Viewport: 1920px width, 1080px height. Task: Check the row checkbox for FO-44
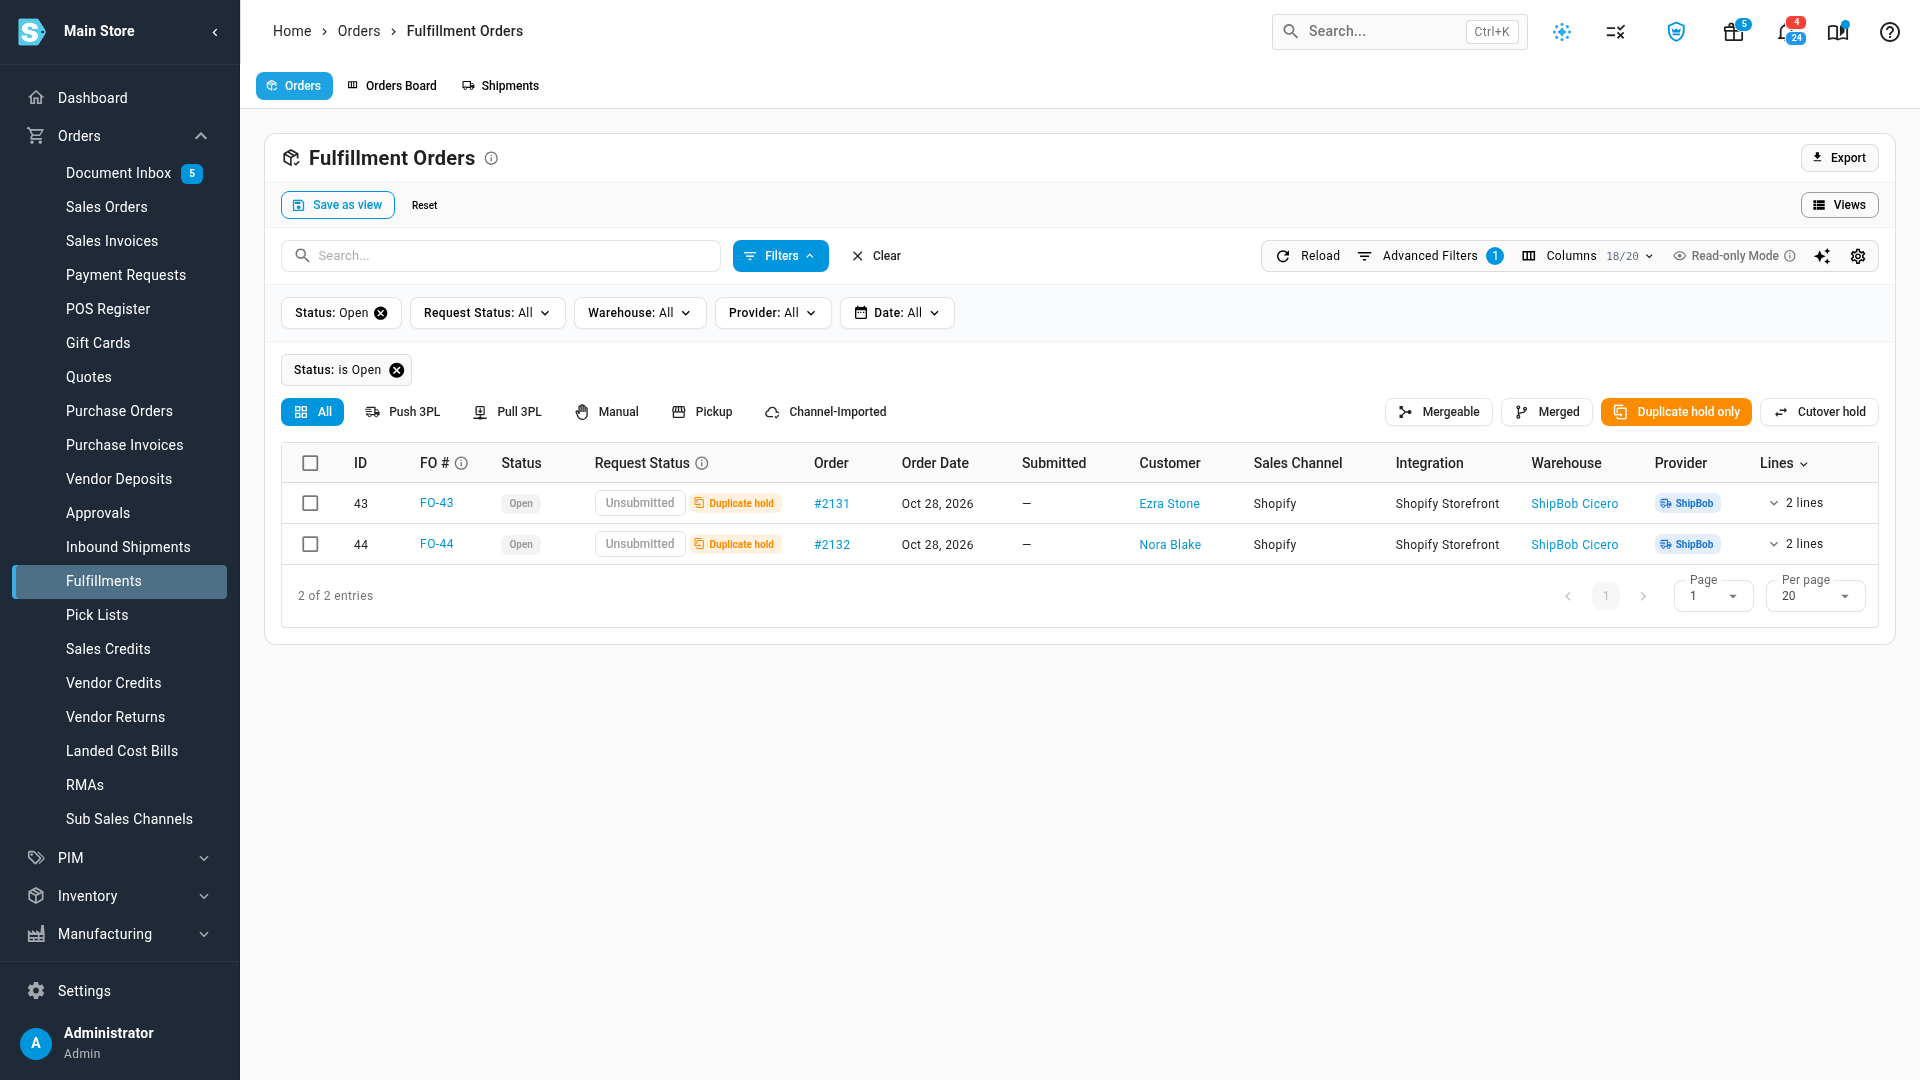pyautogui.click(x=310, y=544)
